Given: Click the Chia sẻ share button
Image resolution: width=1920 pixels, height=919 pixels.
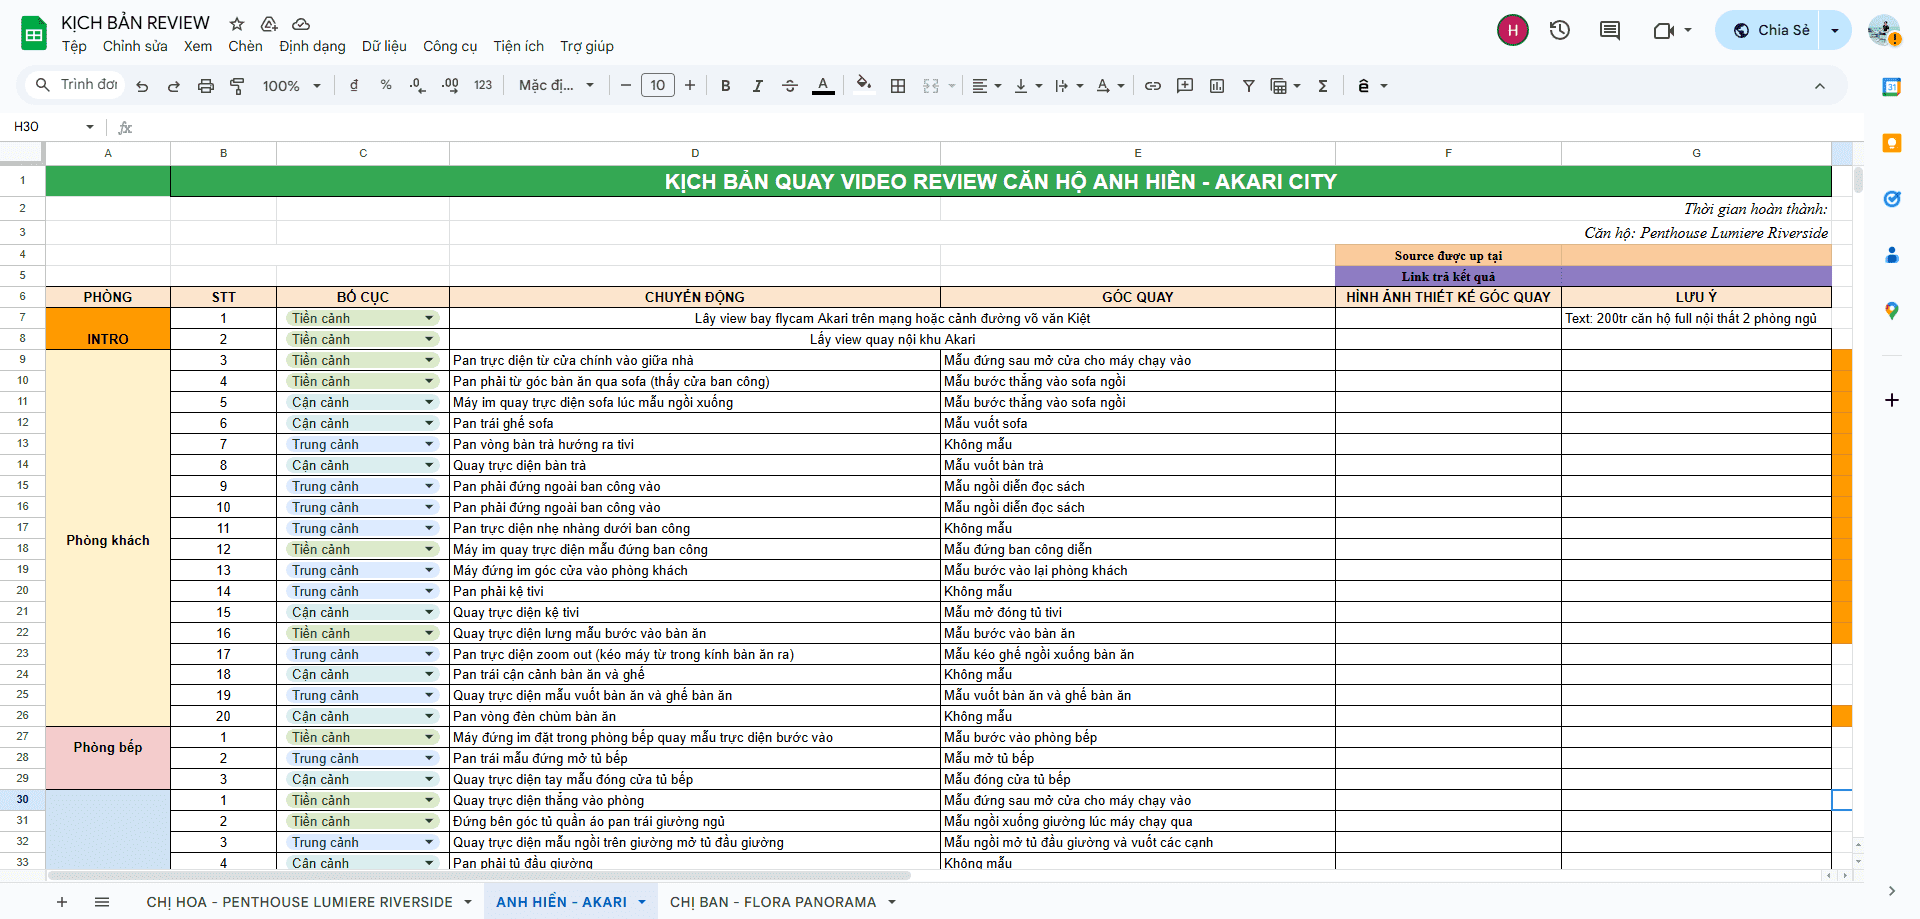Looking at the screenshot, I should click(x=1771, y=30).
